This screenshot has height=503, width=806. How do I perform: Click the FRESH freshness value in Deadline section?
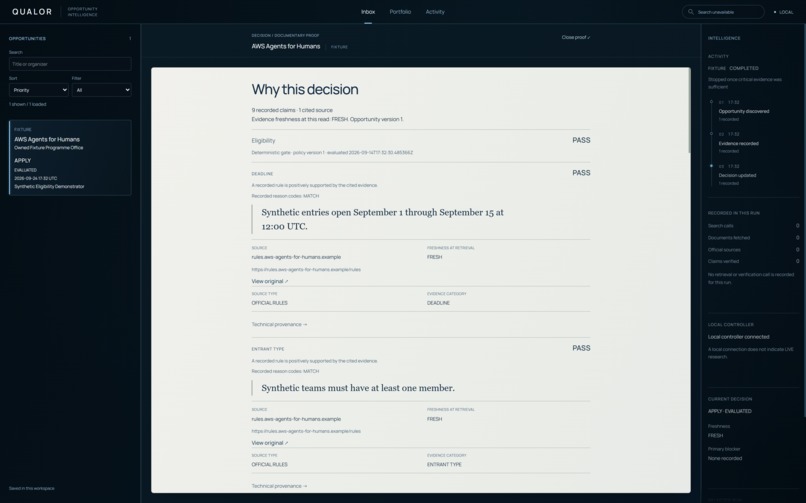click(434, 257)
